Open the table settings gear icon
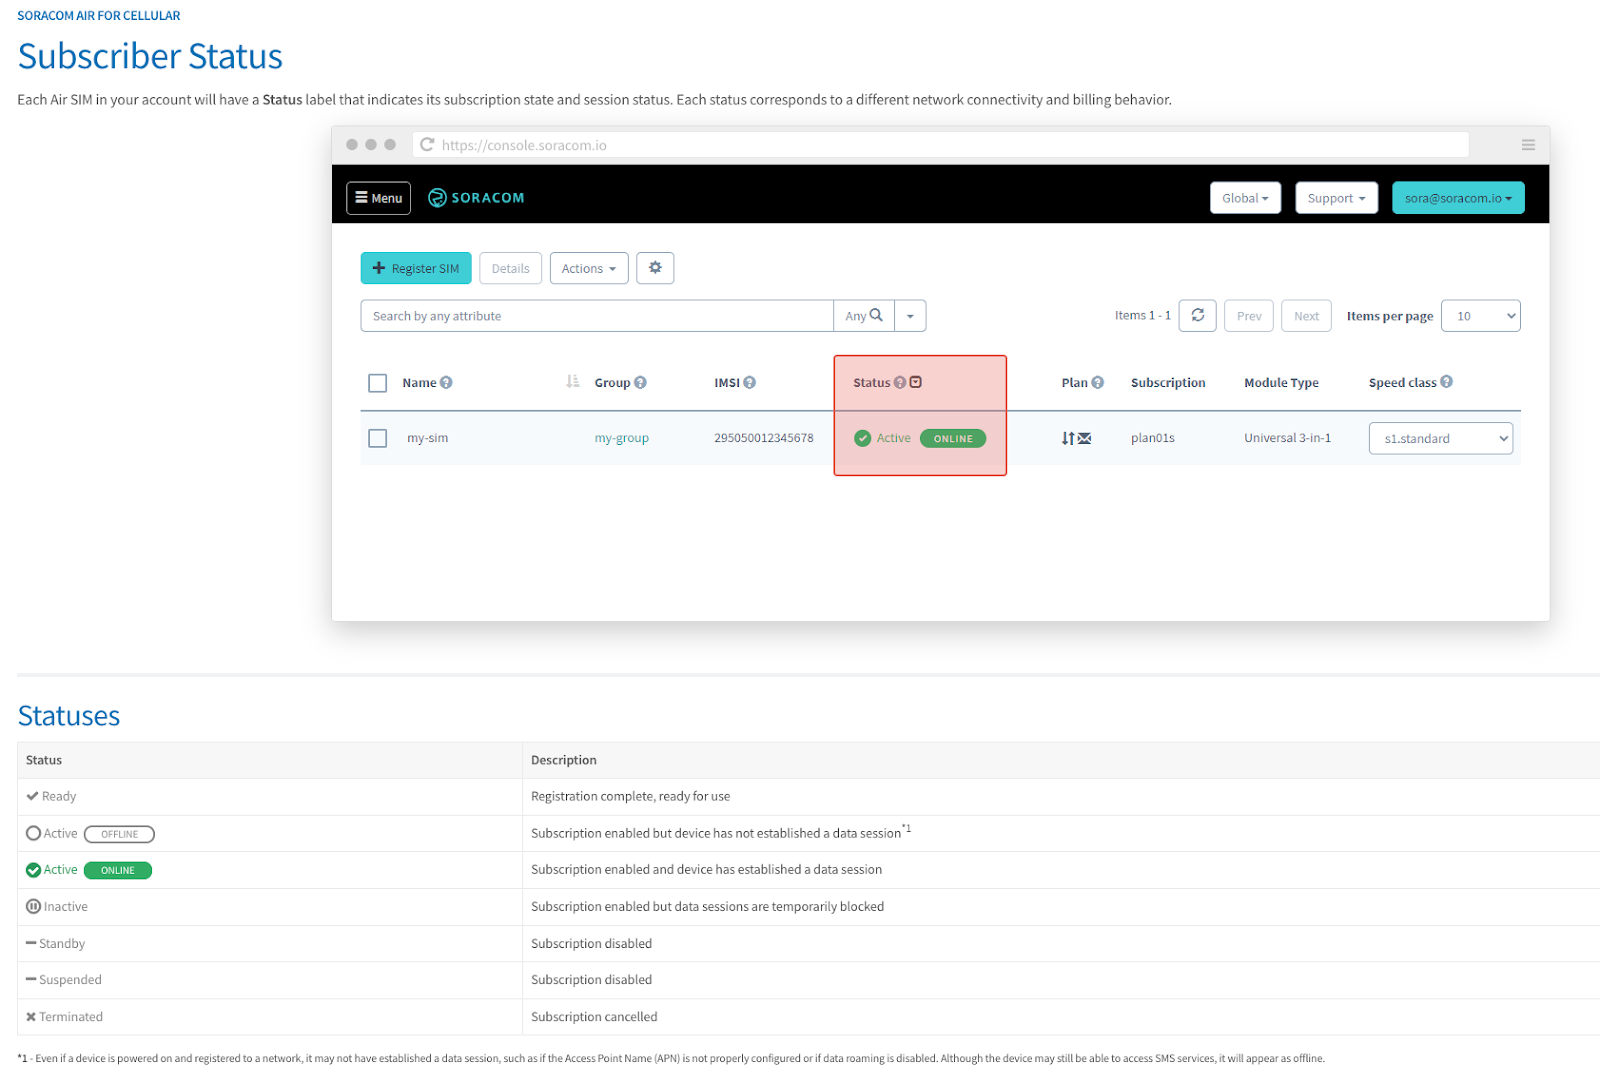1600x1083 pixels. coord(655,268)
